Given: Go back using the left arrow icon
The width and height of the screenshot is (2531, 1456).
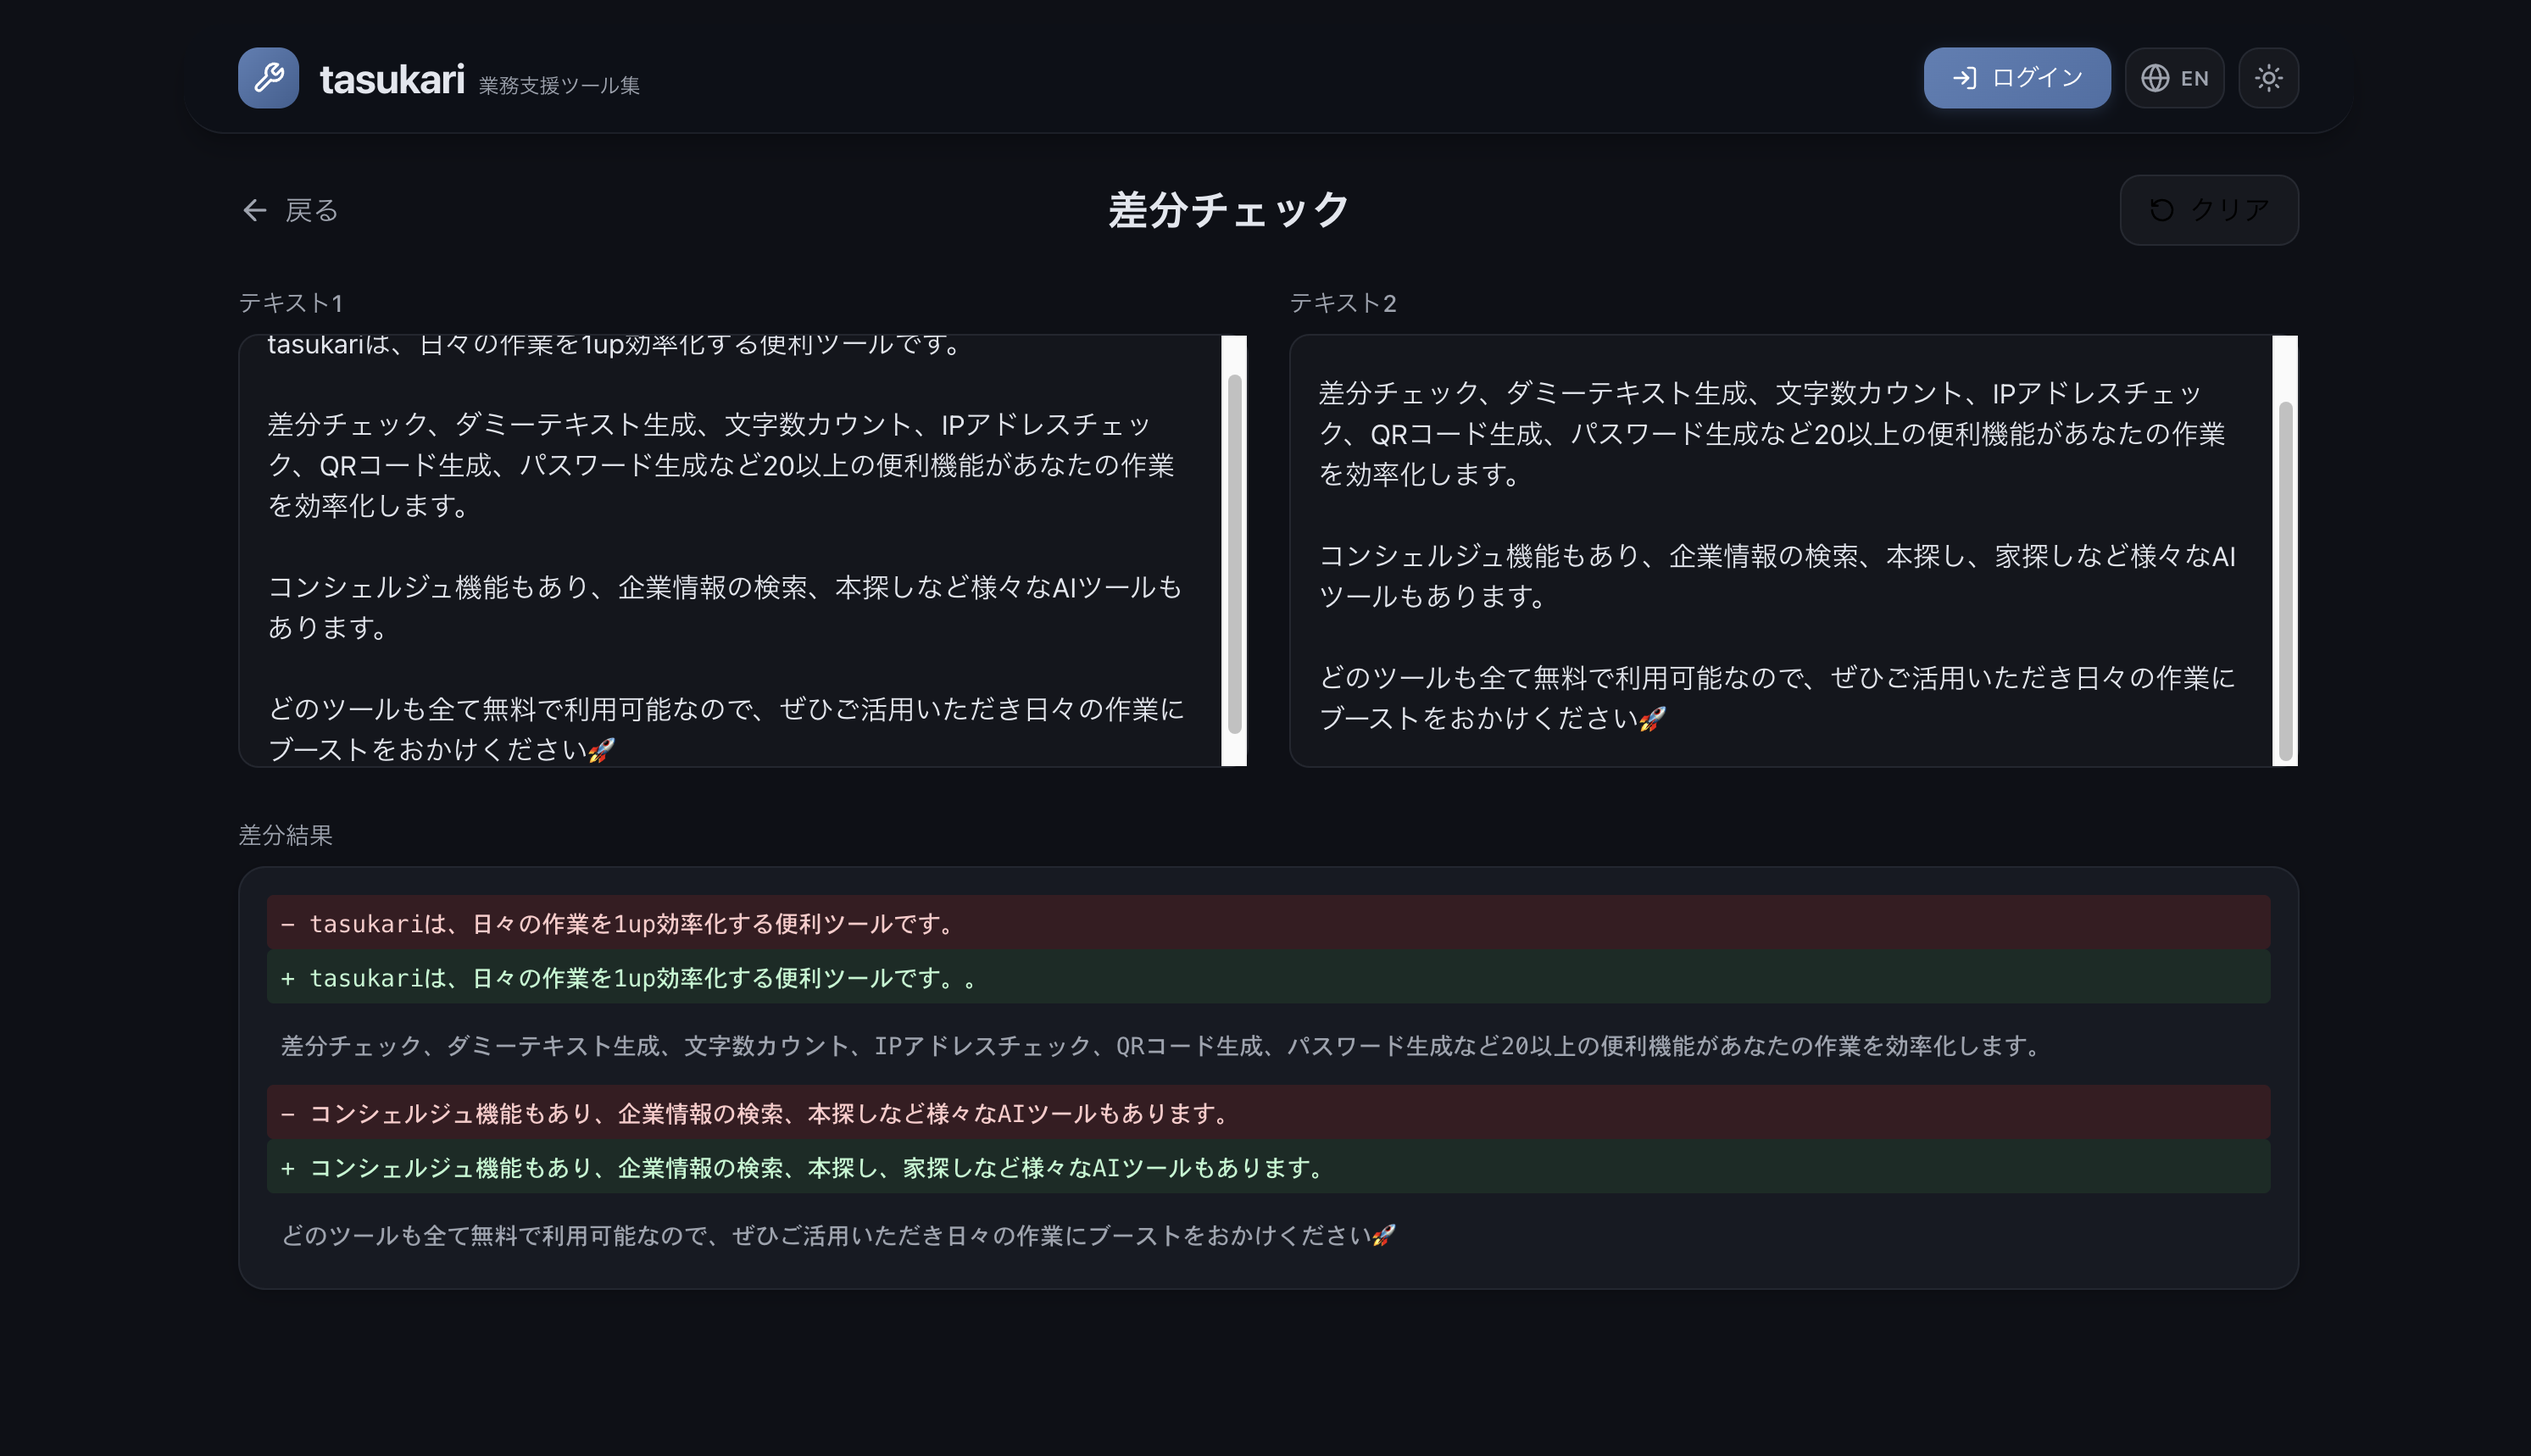Looking at the screenshot, I should [x=255, y=210].
